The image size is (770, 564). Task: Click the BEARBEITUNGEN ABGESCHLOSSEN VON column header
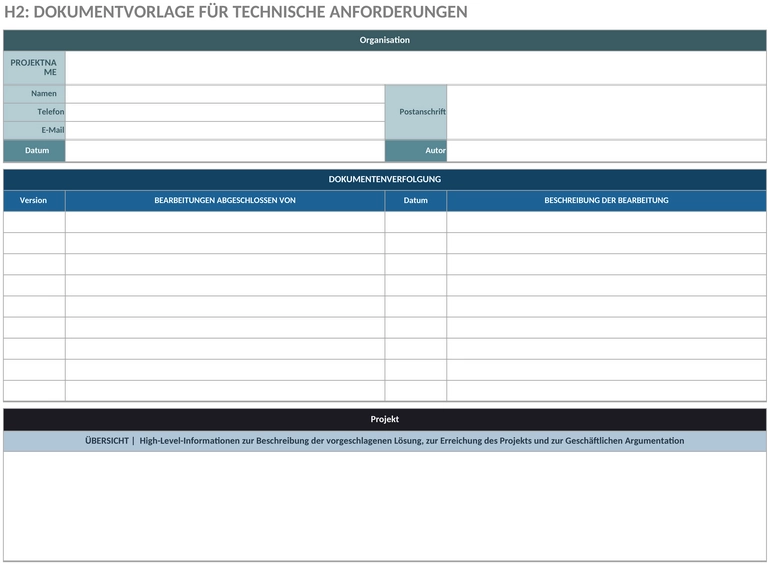[225, 201]
